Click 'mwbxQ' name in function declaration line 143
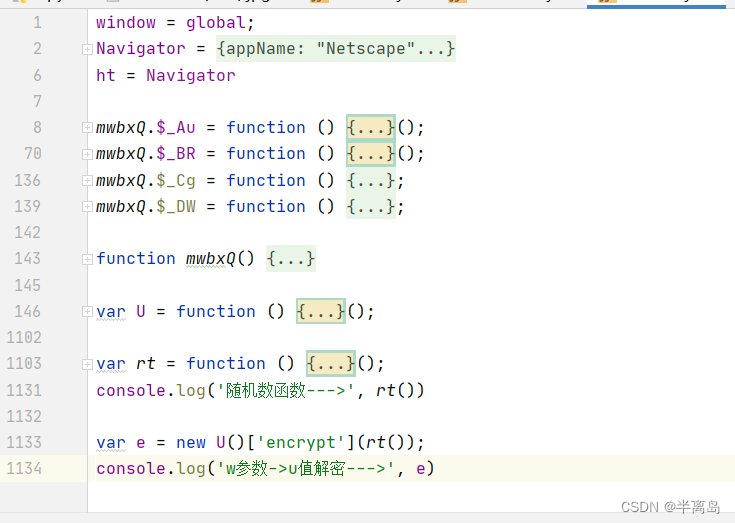This screenshot has height=523, width=735. click(x=210, y=259)
